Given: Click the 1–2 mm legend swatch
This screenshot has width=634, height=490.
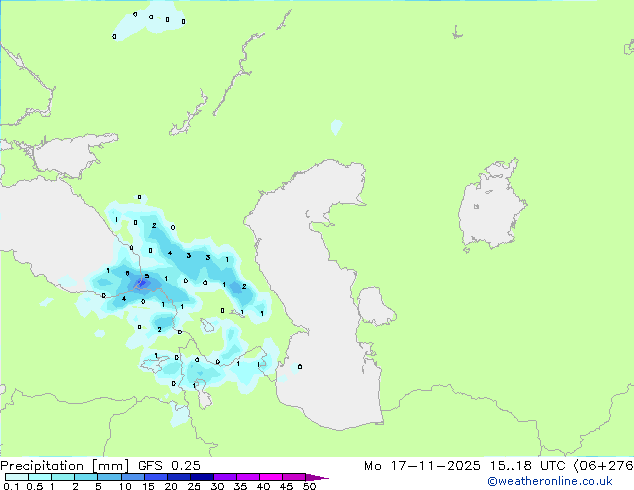Looking at the screenshot, I should point(63,477).
